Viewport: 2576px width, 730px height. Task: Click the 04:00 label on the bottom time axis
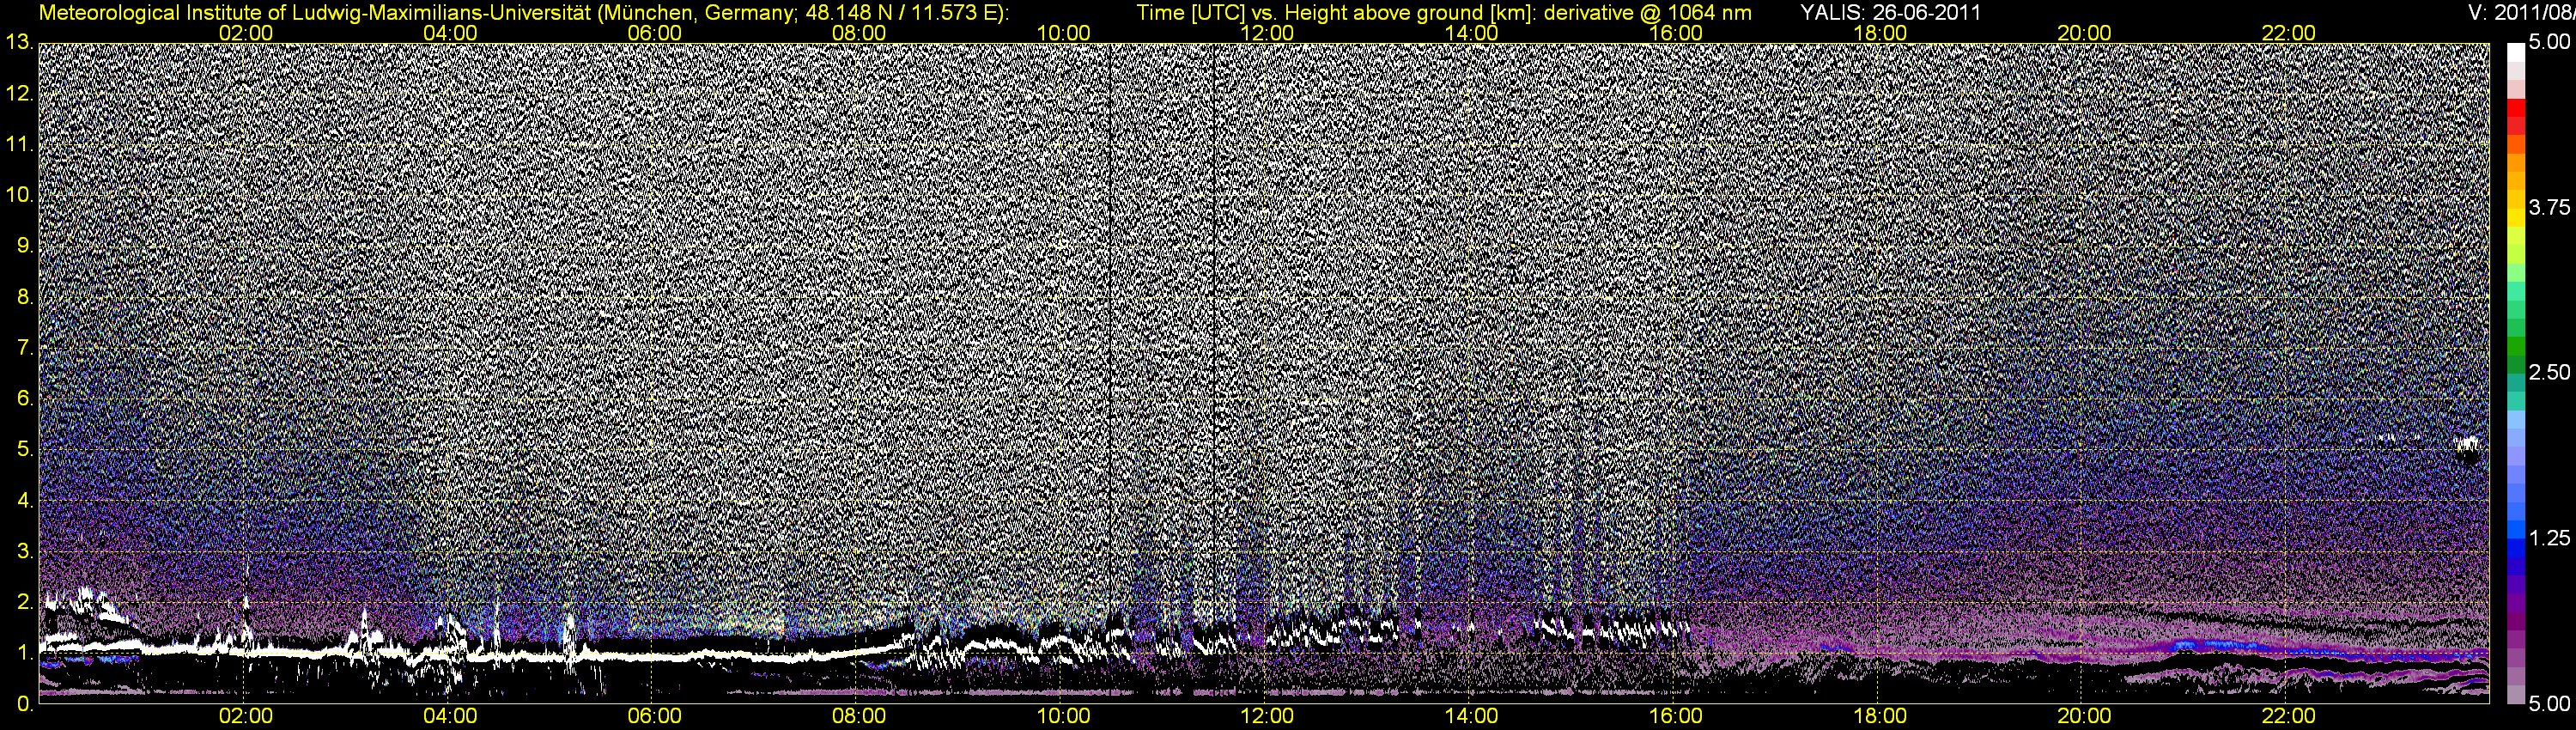[x=450, y=716]
